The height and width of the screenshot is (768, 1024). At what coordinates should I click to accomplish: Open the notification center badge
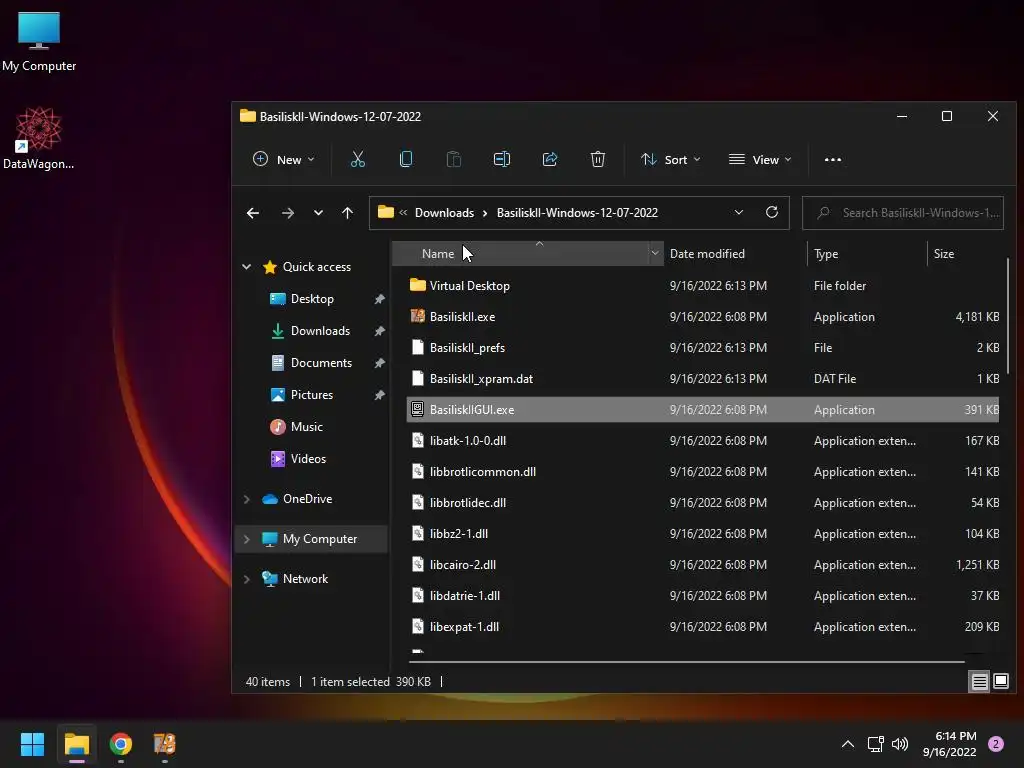(996, 744)
